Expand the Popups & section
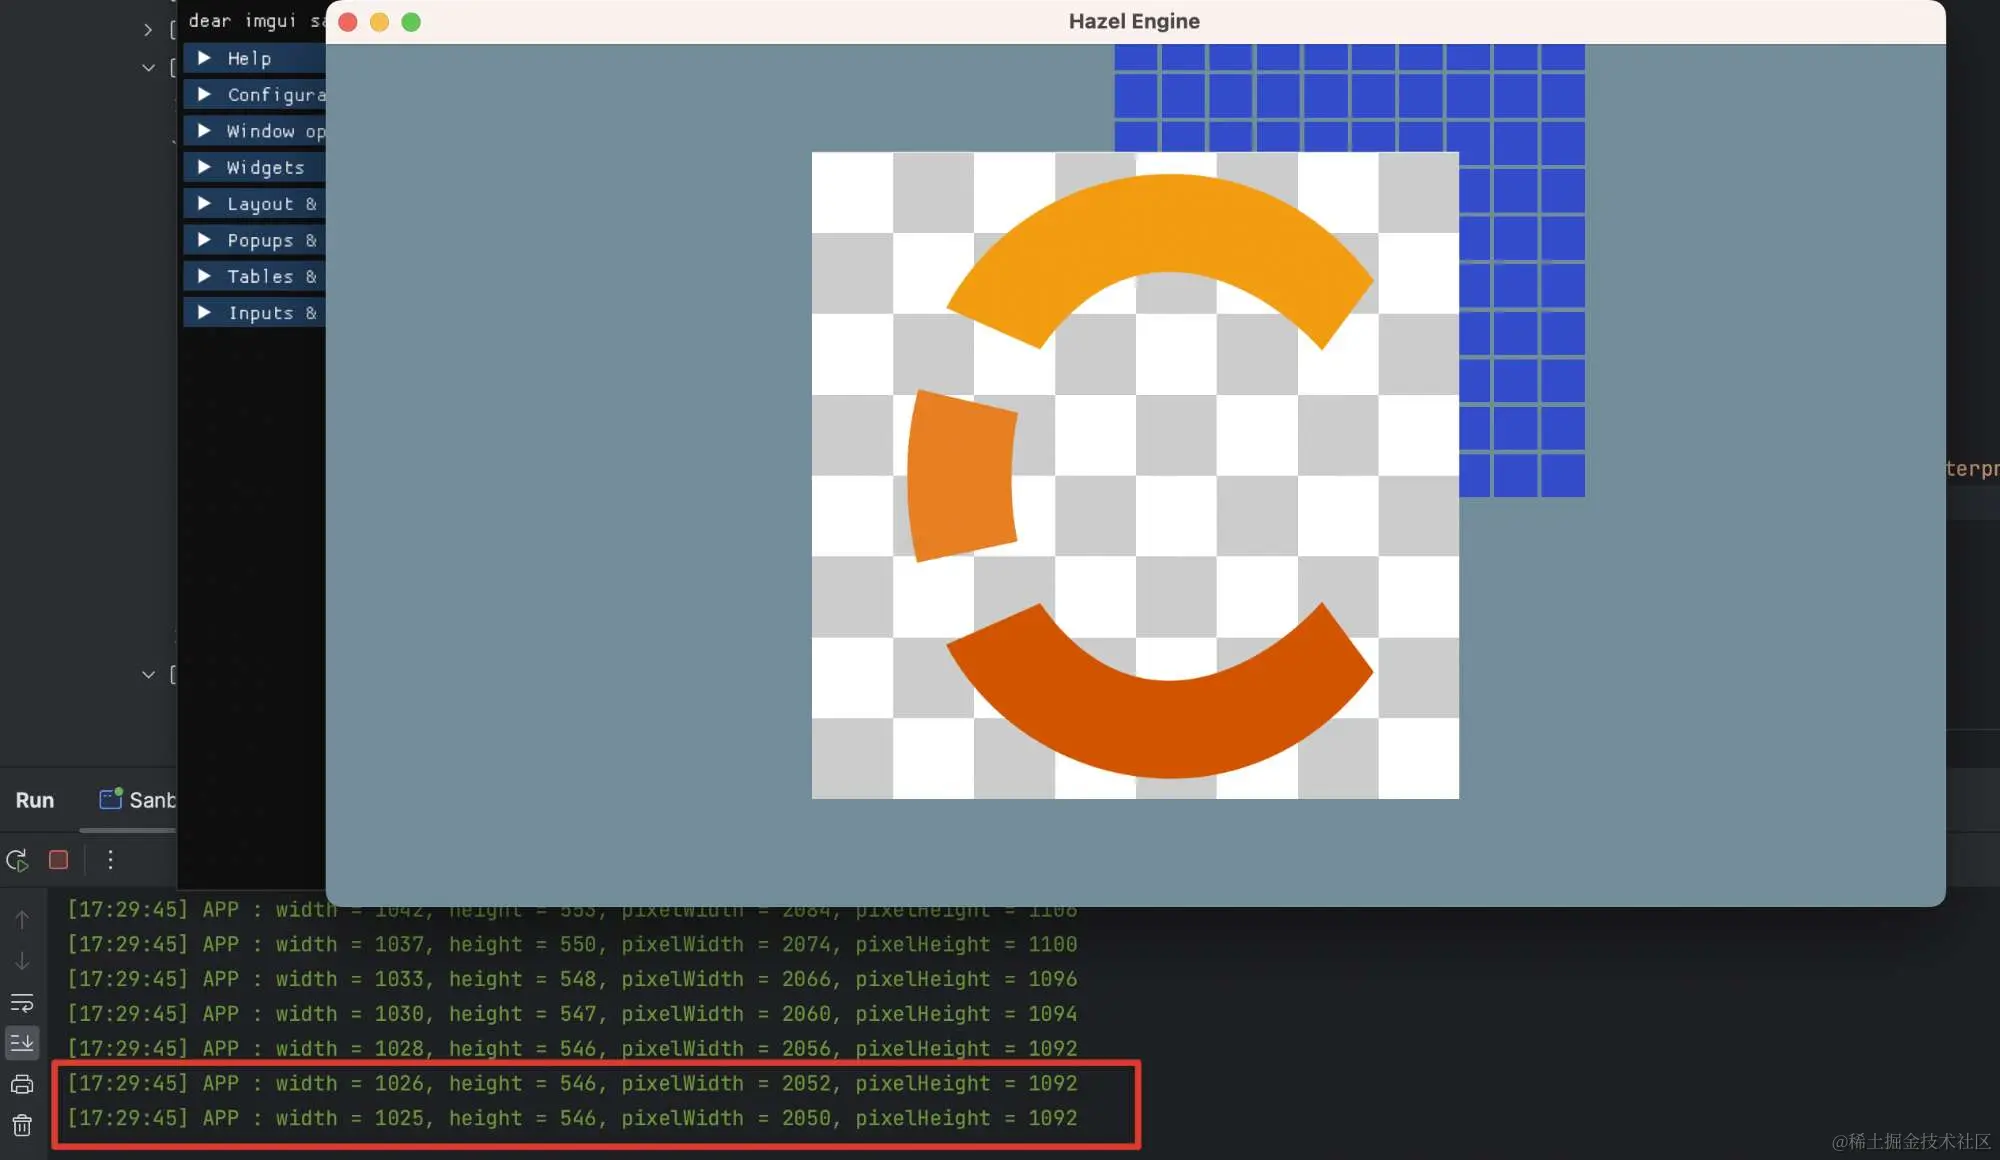 254,240
